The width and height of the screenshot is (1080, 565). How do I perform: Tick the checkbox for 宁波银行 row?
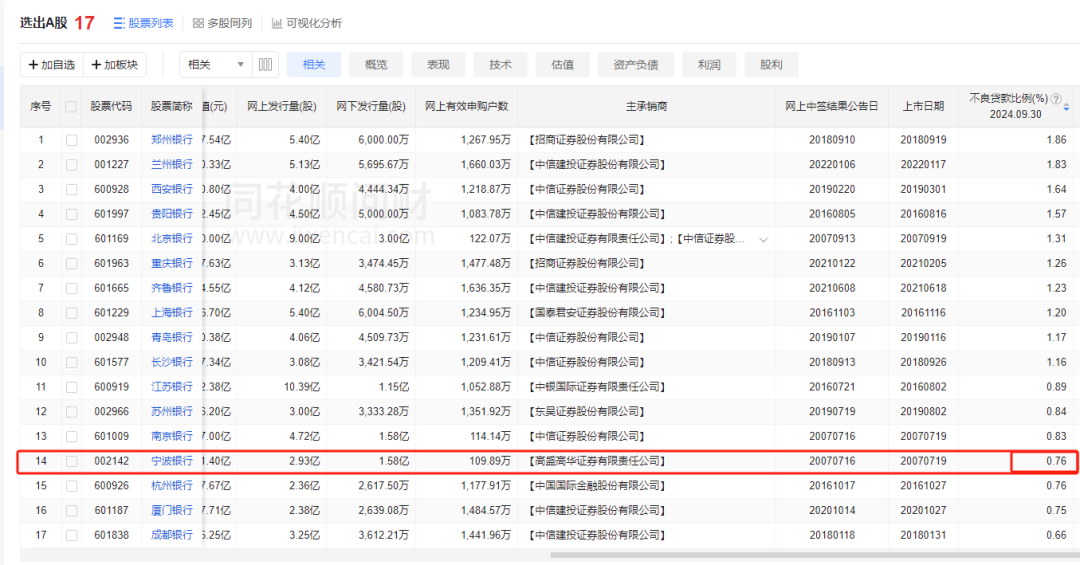71,461
